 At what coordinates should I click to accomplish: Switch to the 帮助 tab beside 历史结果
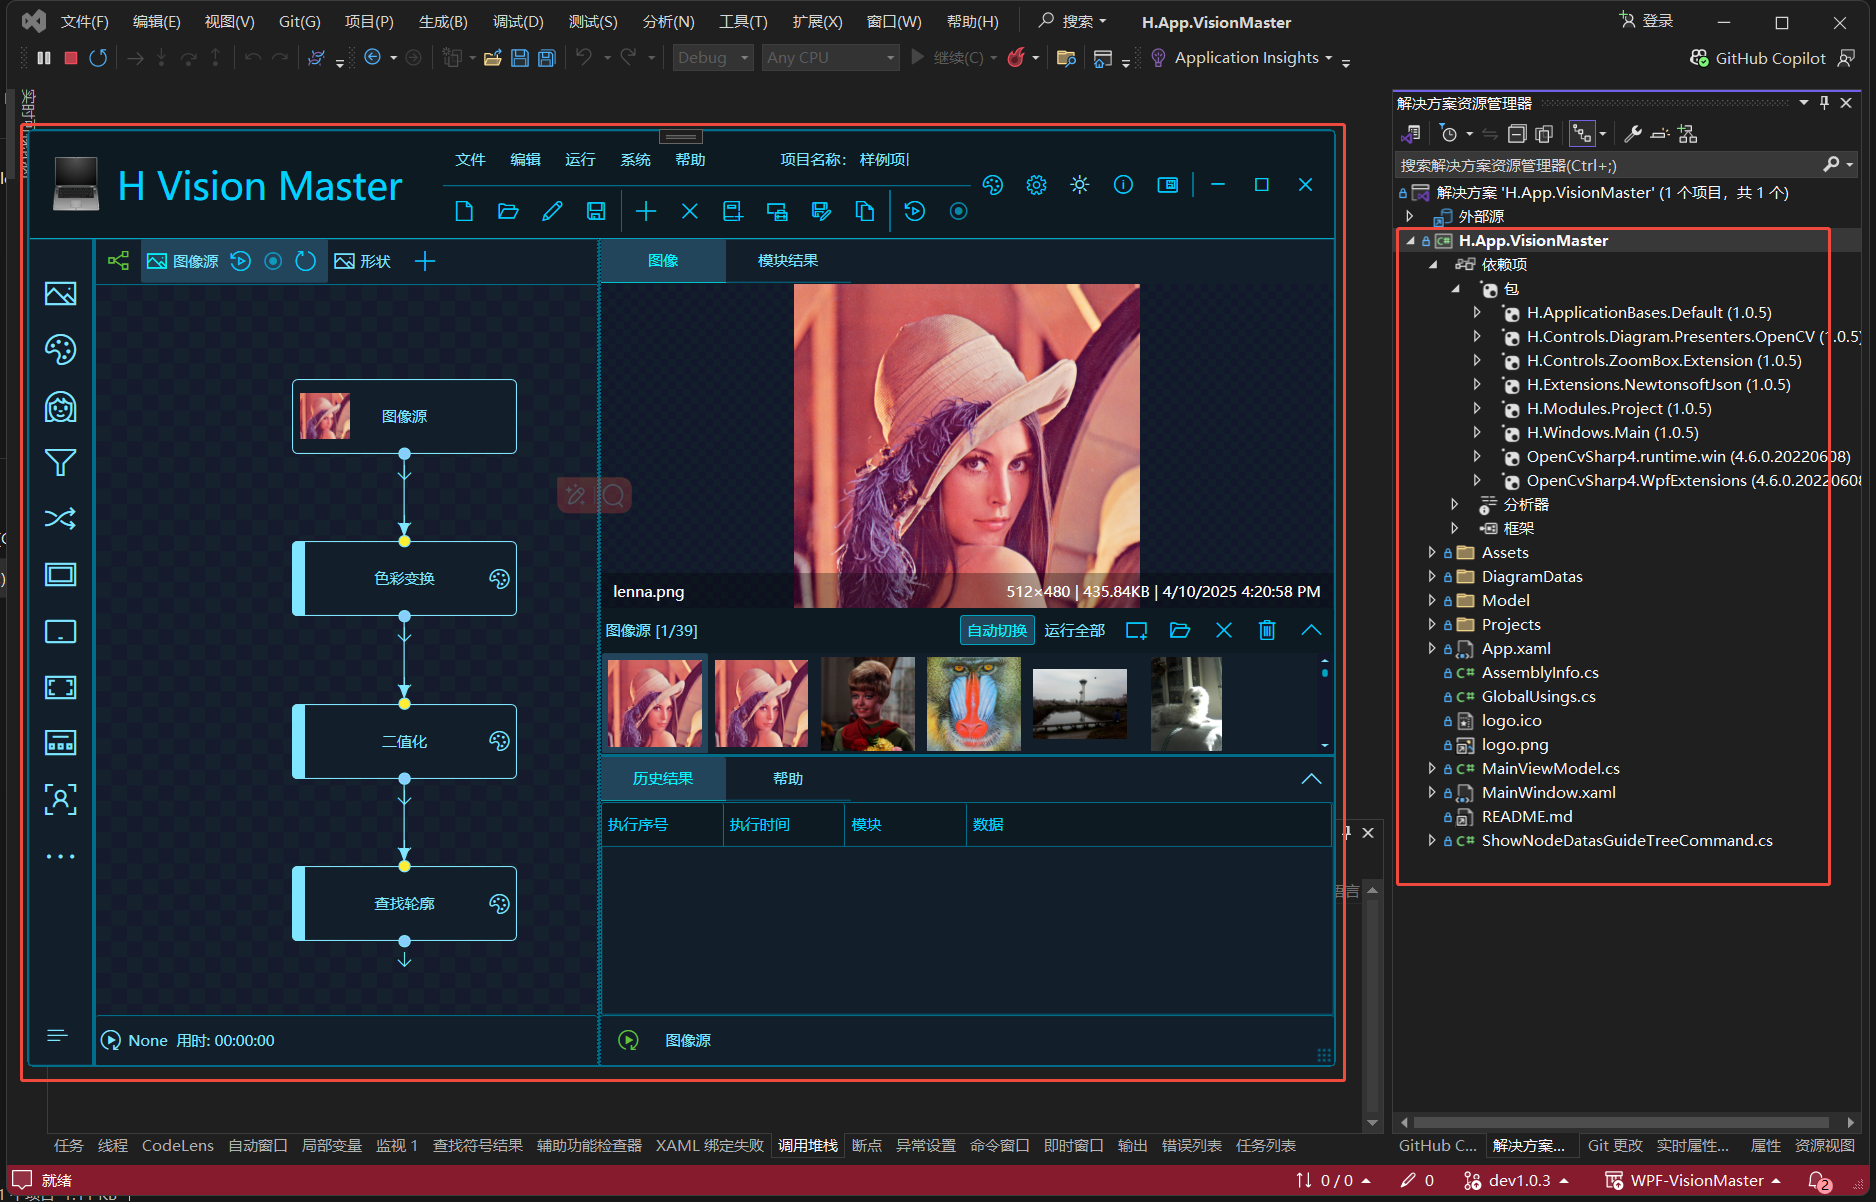pos(788,779)
